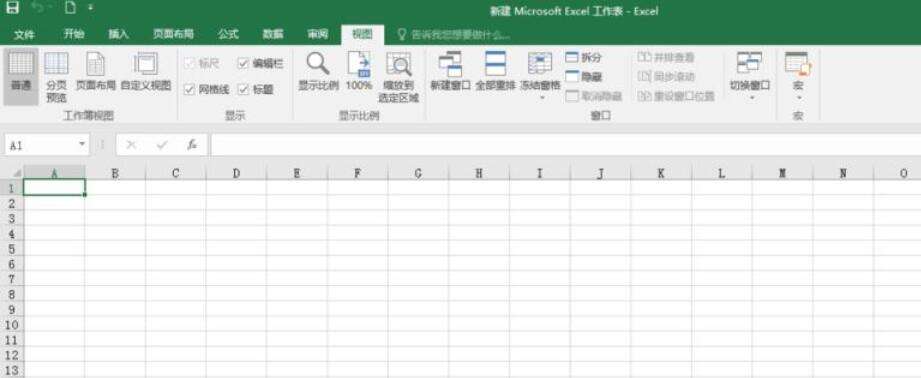Screen dimensions: 921x378
Task: Click 取消隐藏 unhide window
Action: [594, 96]
